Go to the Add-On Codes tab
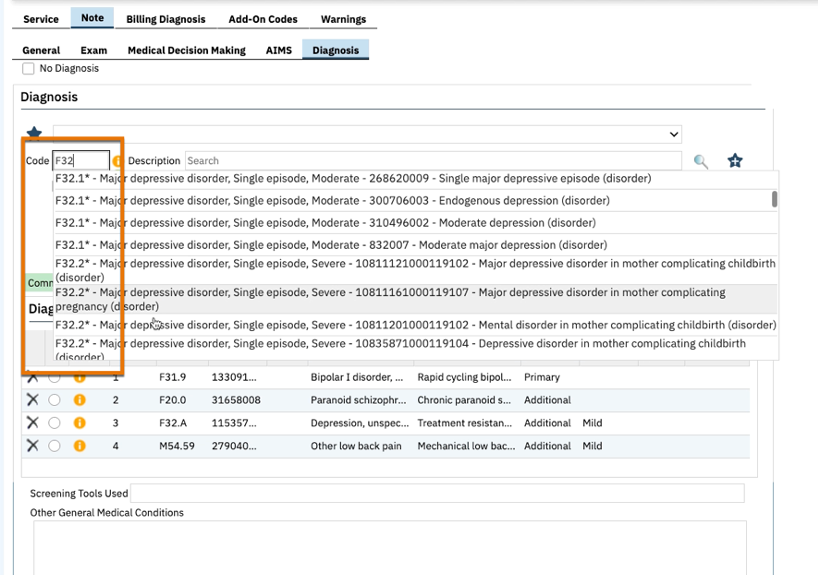The height and width of the screenshot is (575, 818). (263, 19)
